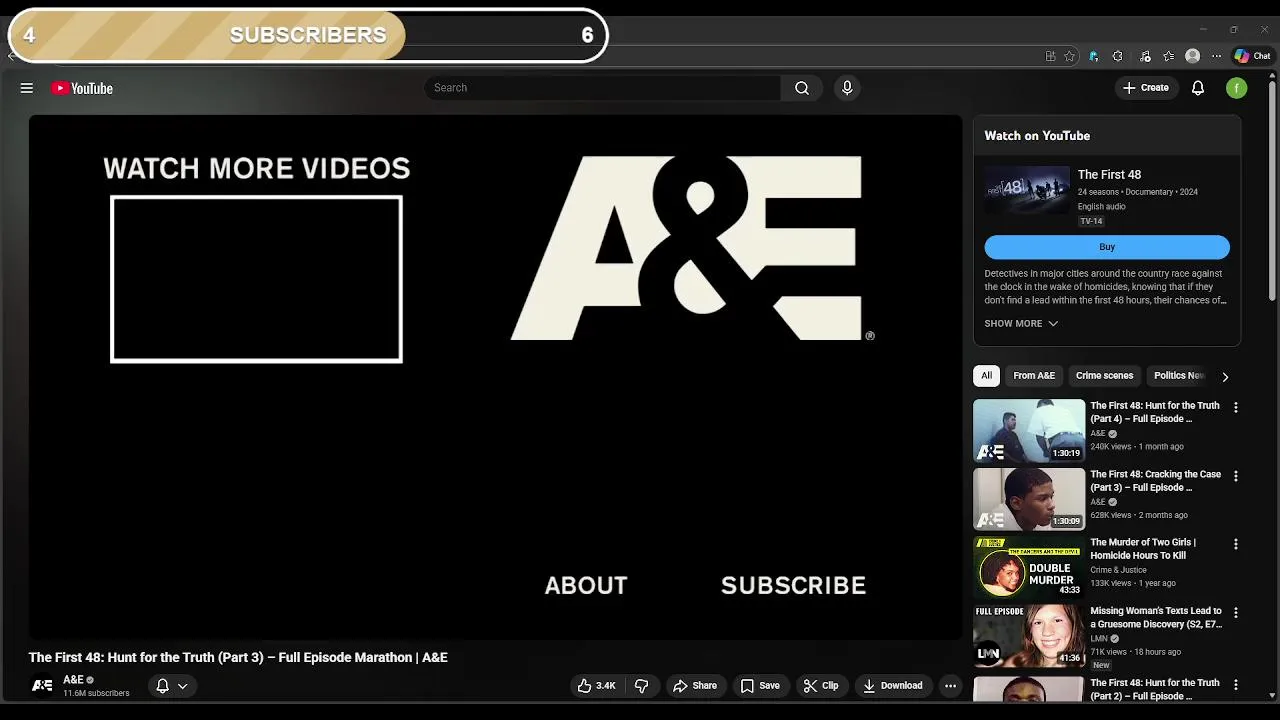
Task: Click the YouTube search input field
Action: [x=602, y=88]
